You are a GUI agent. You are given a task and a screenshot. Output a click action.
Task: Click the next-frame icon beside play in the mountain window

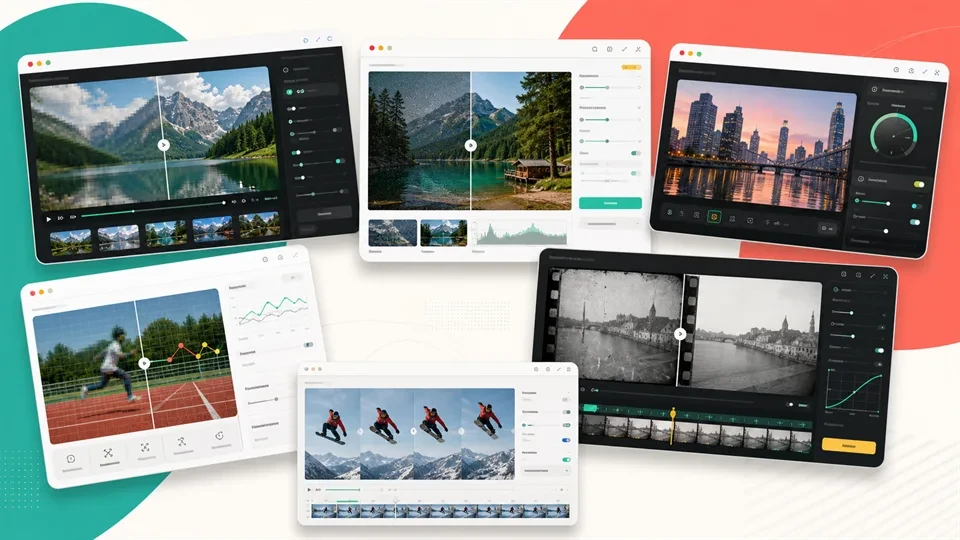pos(61,218)
